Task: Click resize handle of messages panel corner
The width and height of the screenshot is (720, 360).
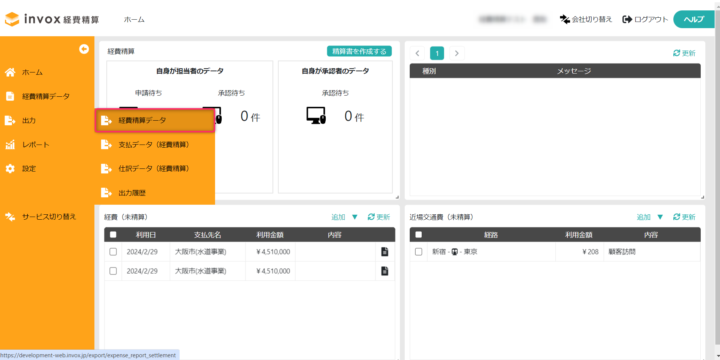Action: (x=702, y=197)
